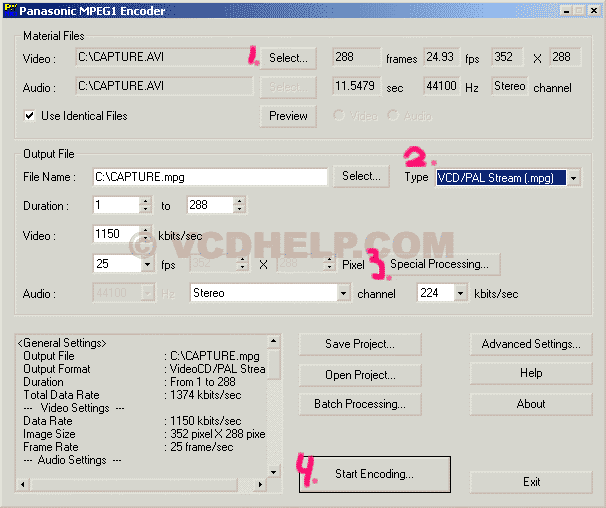Click the Help button
The width and height of the screenshot is (606, 508).
tap(531, 373)
